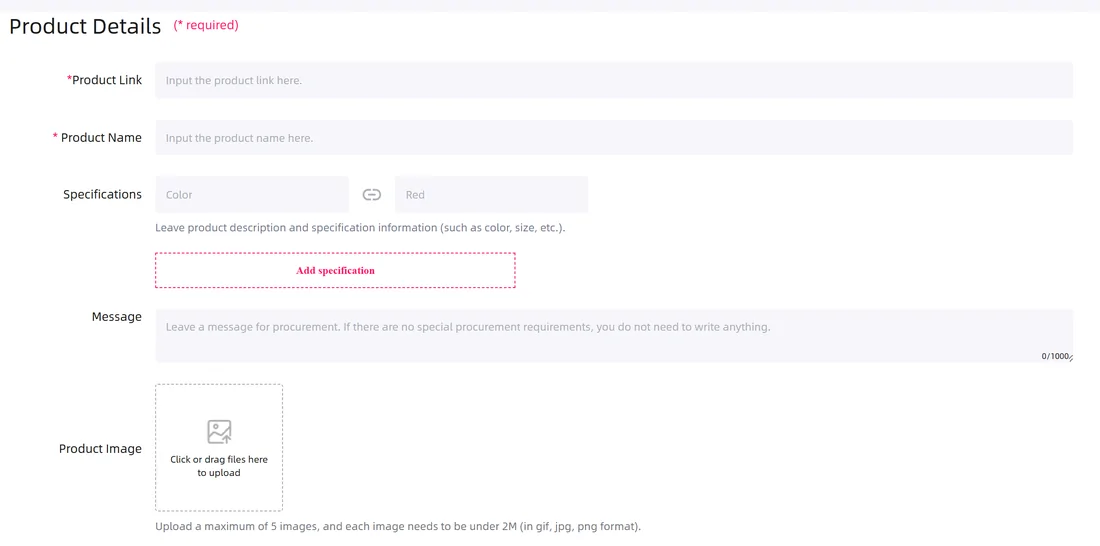Viewport: 1100px width, 546px height.
Task: Focus the Message textarea for procurement
Action: [614, 335]
